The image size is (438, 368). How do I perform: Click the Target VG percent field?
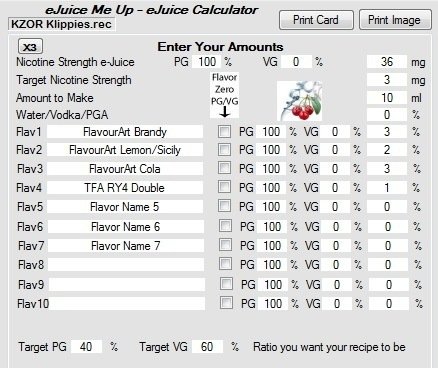coord(207,347)
